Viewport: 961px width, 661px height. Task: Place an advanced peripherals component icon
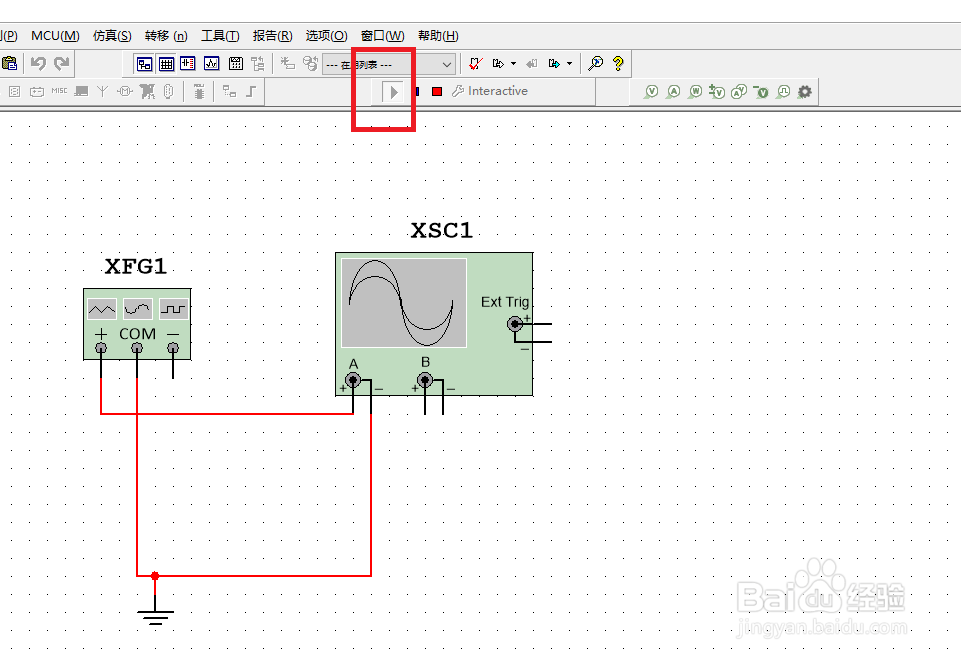(x=81, y=92)
